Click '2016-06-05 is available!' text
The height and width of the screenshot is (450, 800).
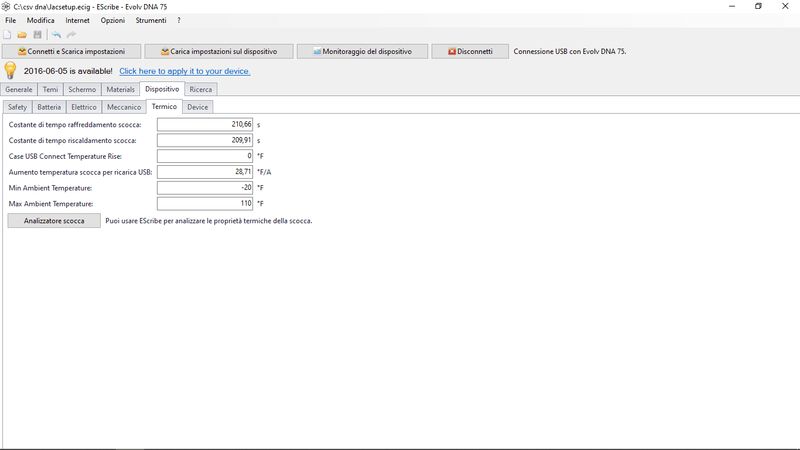pos(68,71)
